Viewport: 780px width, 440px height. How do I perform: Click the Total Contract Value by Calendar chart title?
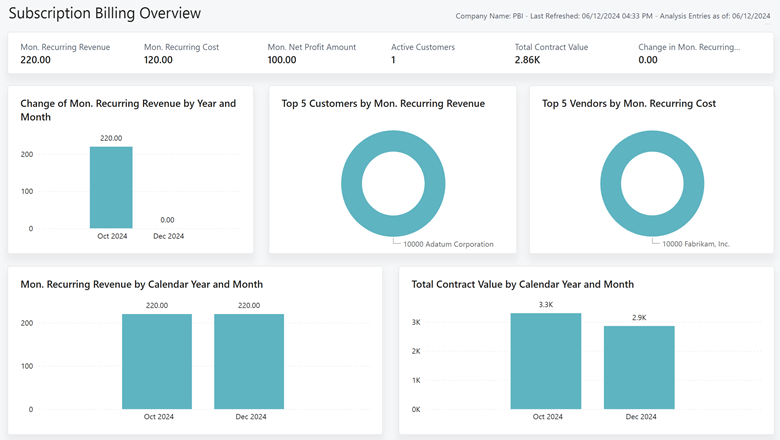pyautogui.click(x=522, y=284)
